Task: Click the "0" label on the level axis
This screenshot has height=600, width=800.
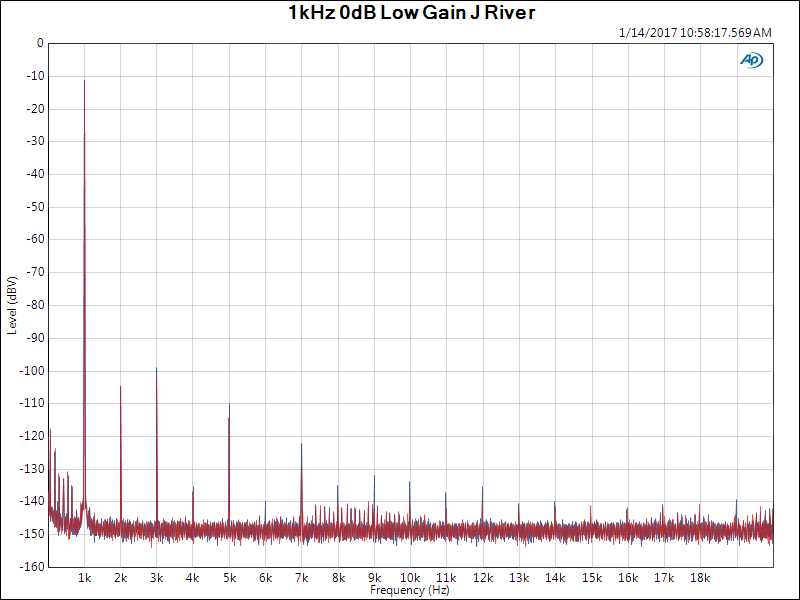Action: (x=40, y=43)
